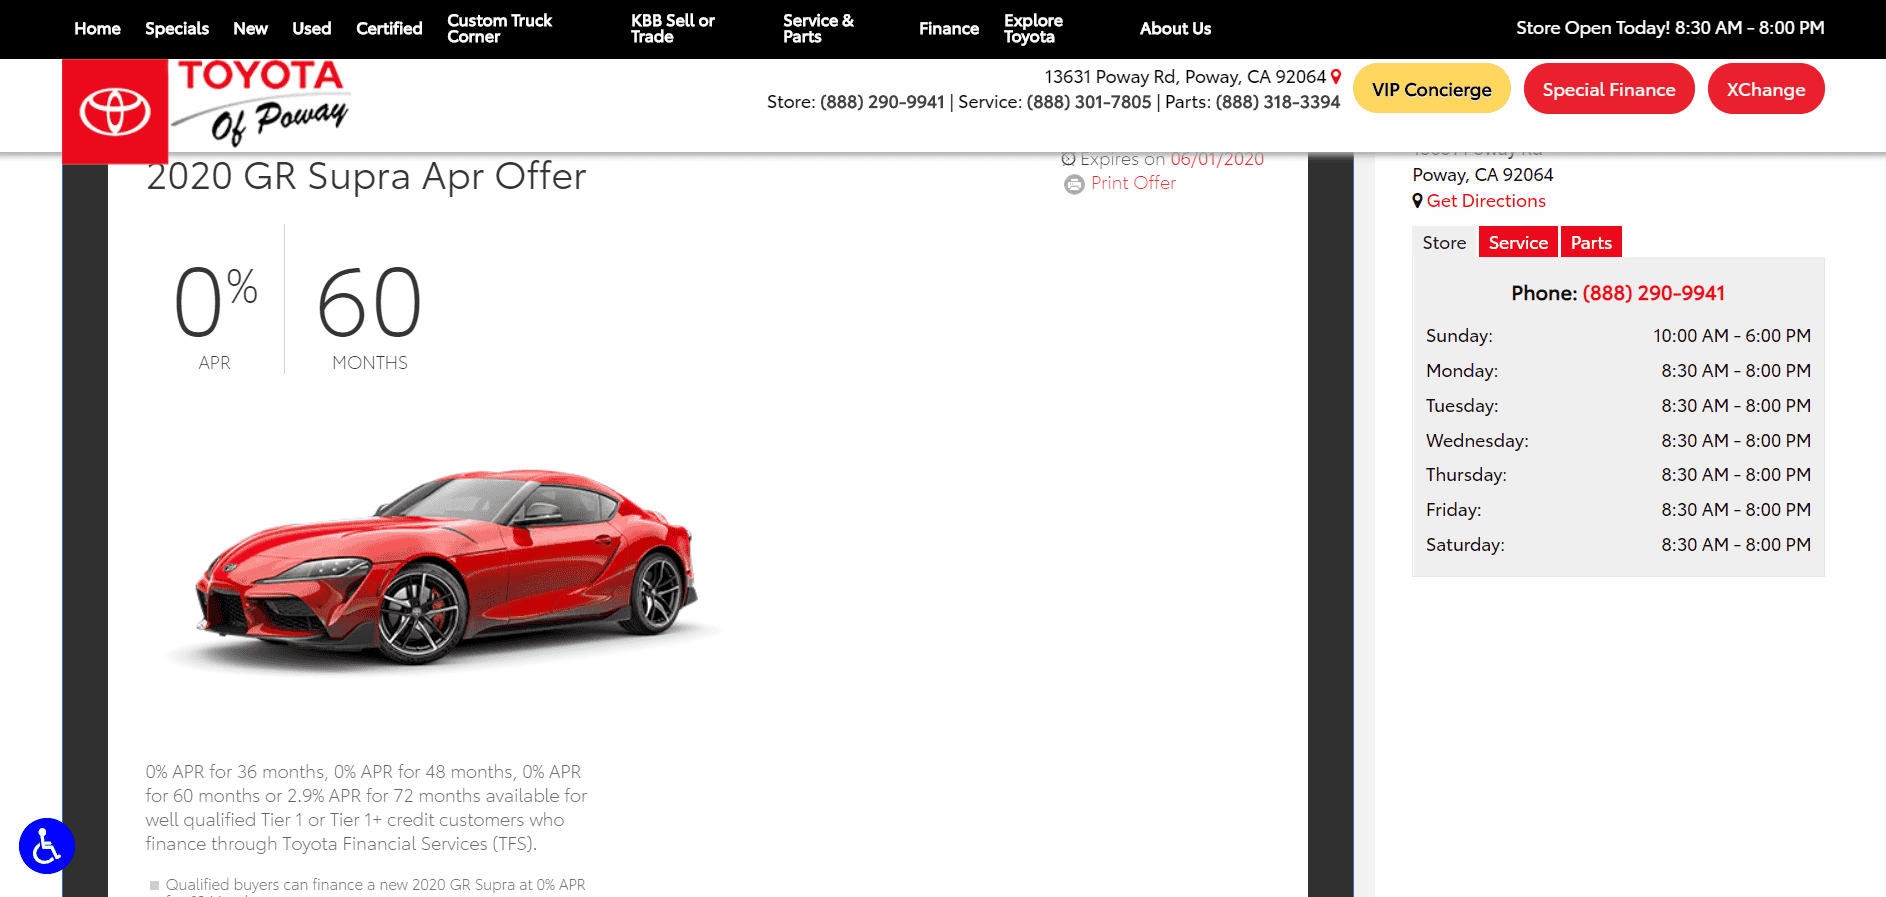Click the Saturday hours row
The height and width of the screenshot is (897, 1886).
1618,545
